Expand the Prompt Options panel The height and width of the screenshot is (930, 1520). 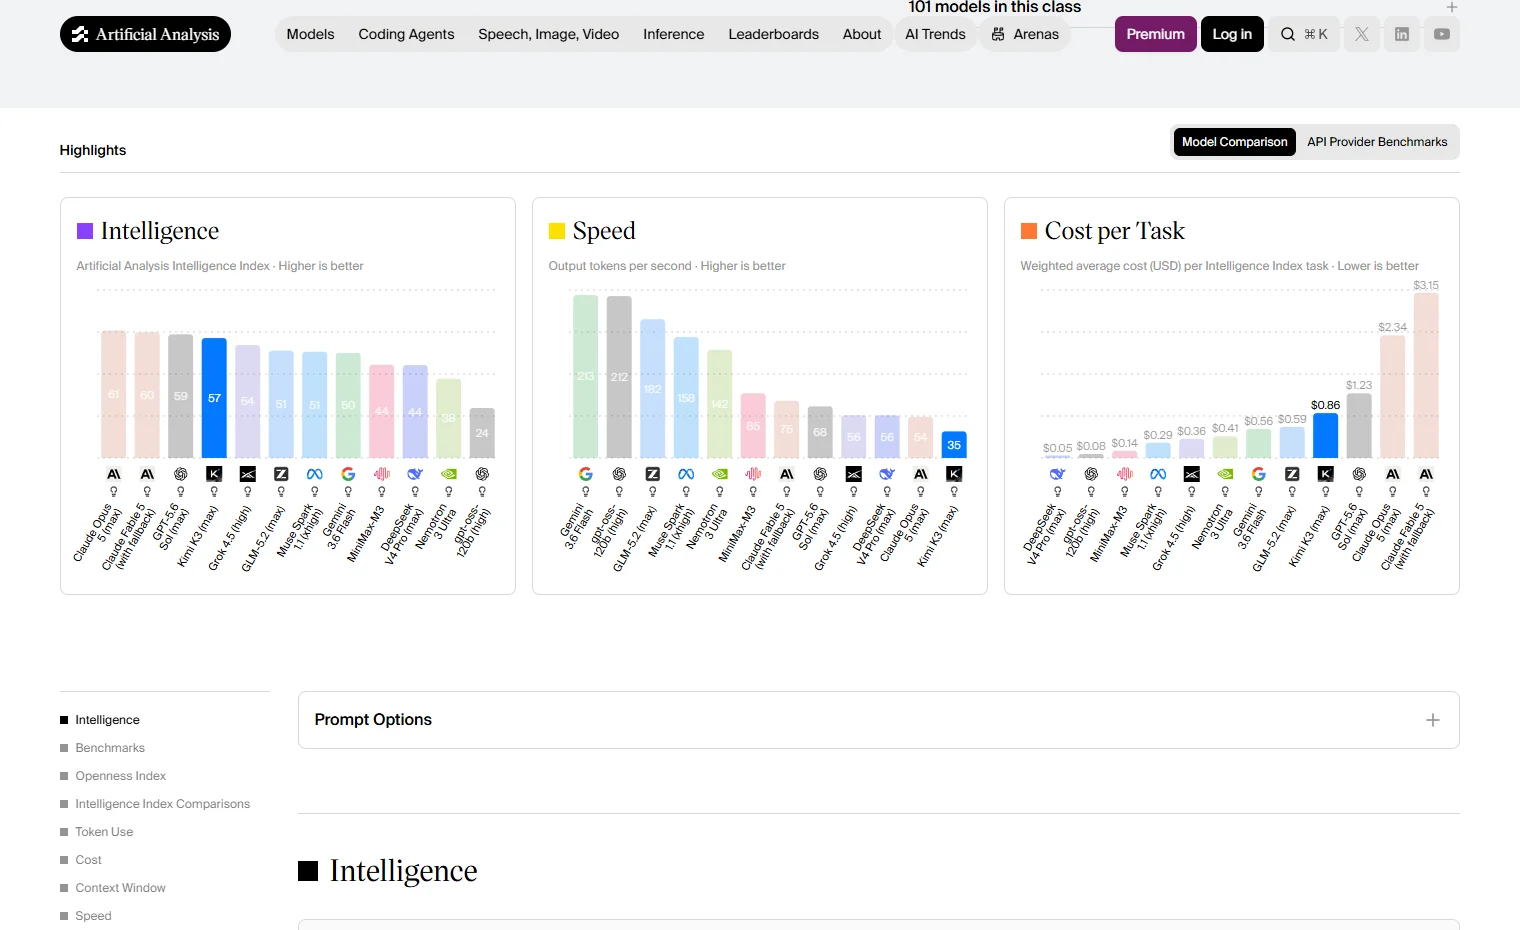879,720
